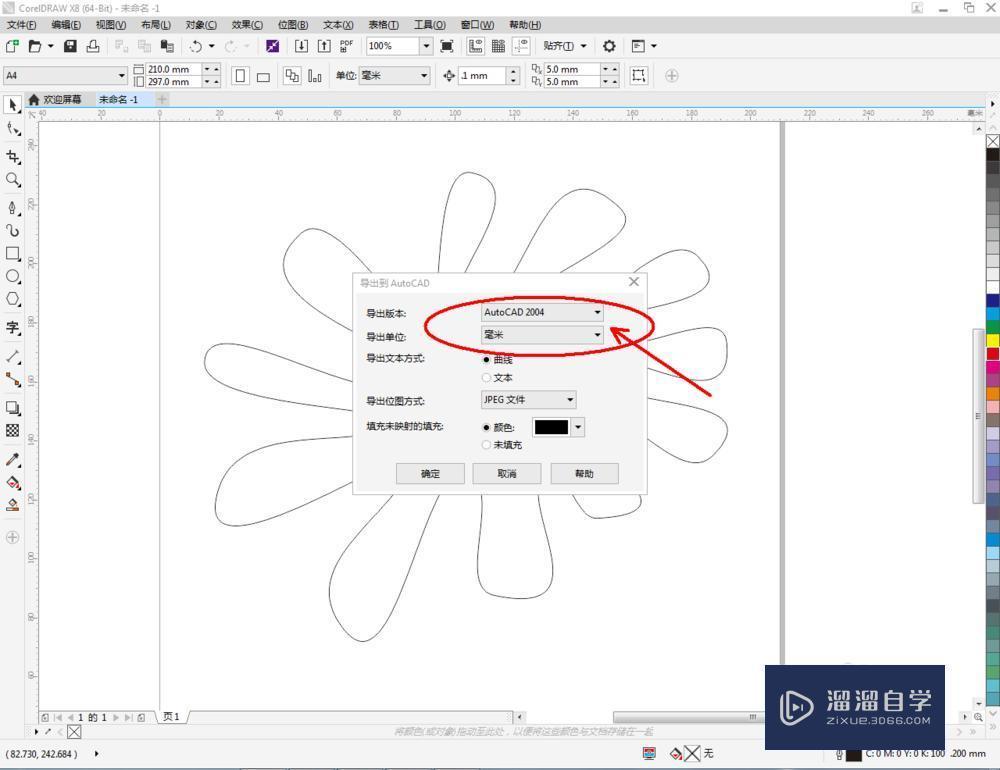
Task: Click the black fill color swatch
Action: coord(551,427)
